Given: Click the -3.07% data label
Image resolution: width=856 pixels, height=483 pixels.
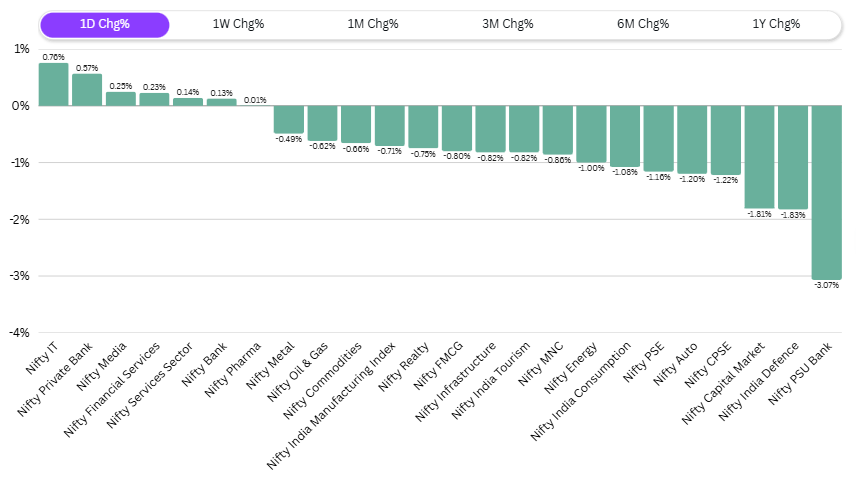Looking at the screenshot, I should point(826,285).
